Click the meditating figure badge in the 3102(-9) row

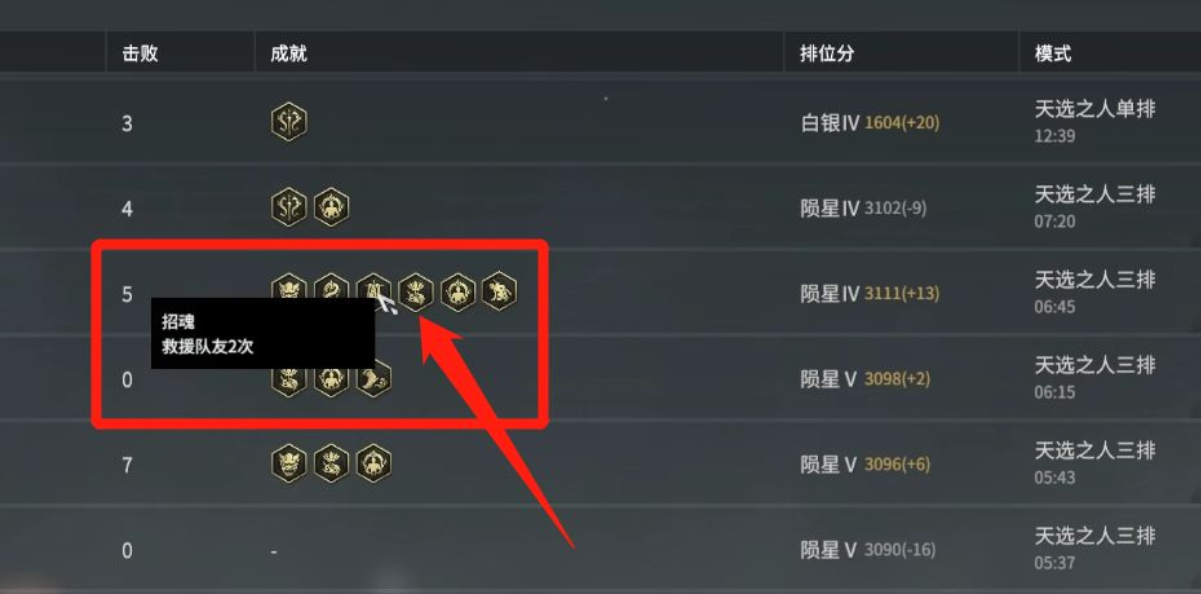[x=331, y=208]
